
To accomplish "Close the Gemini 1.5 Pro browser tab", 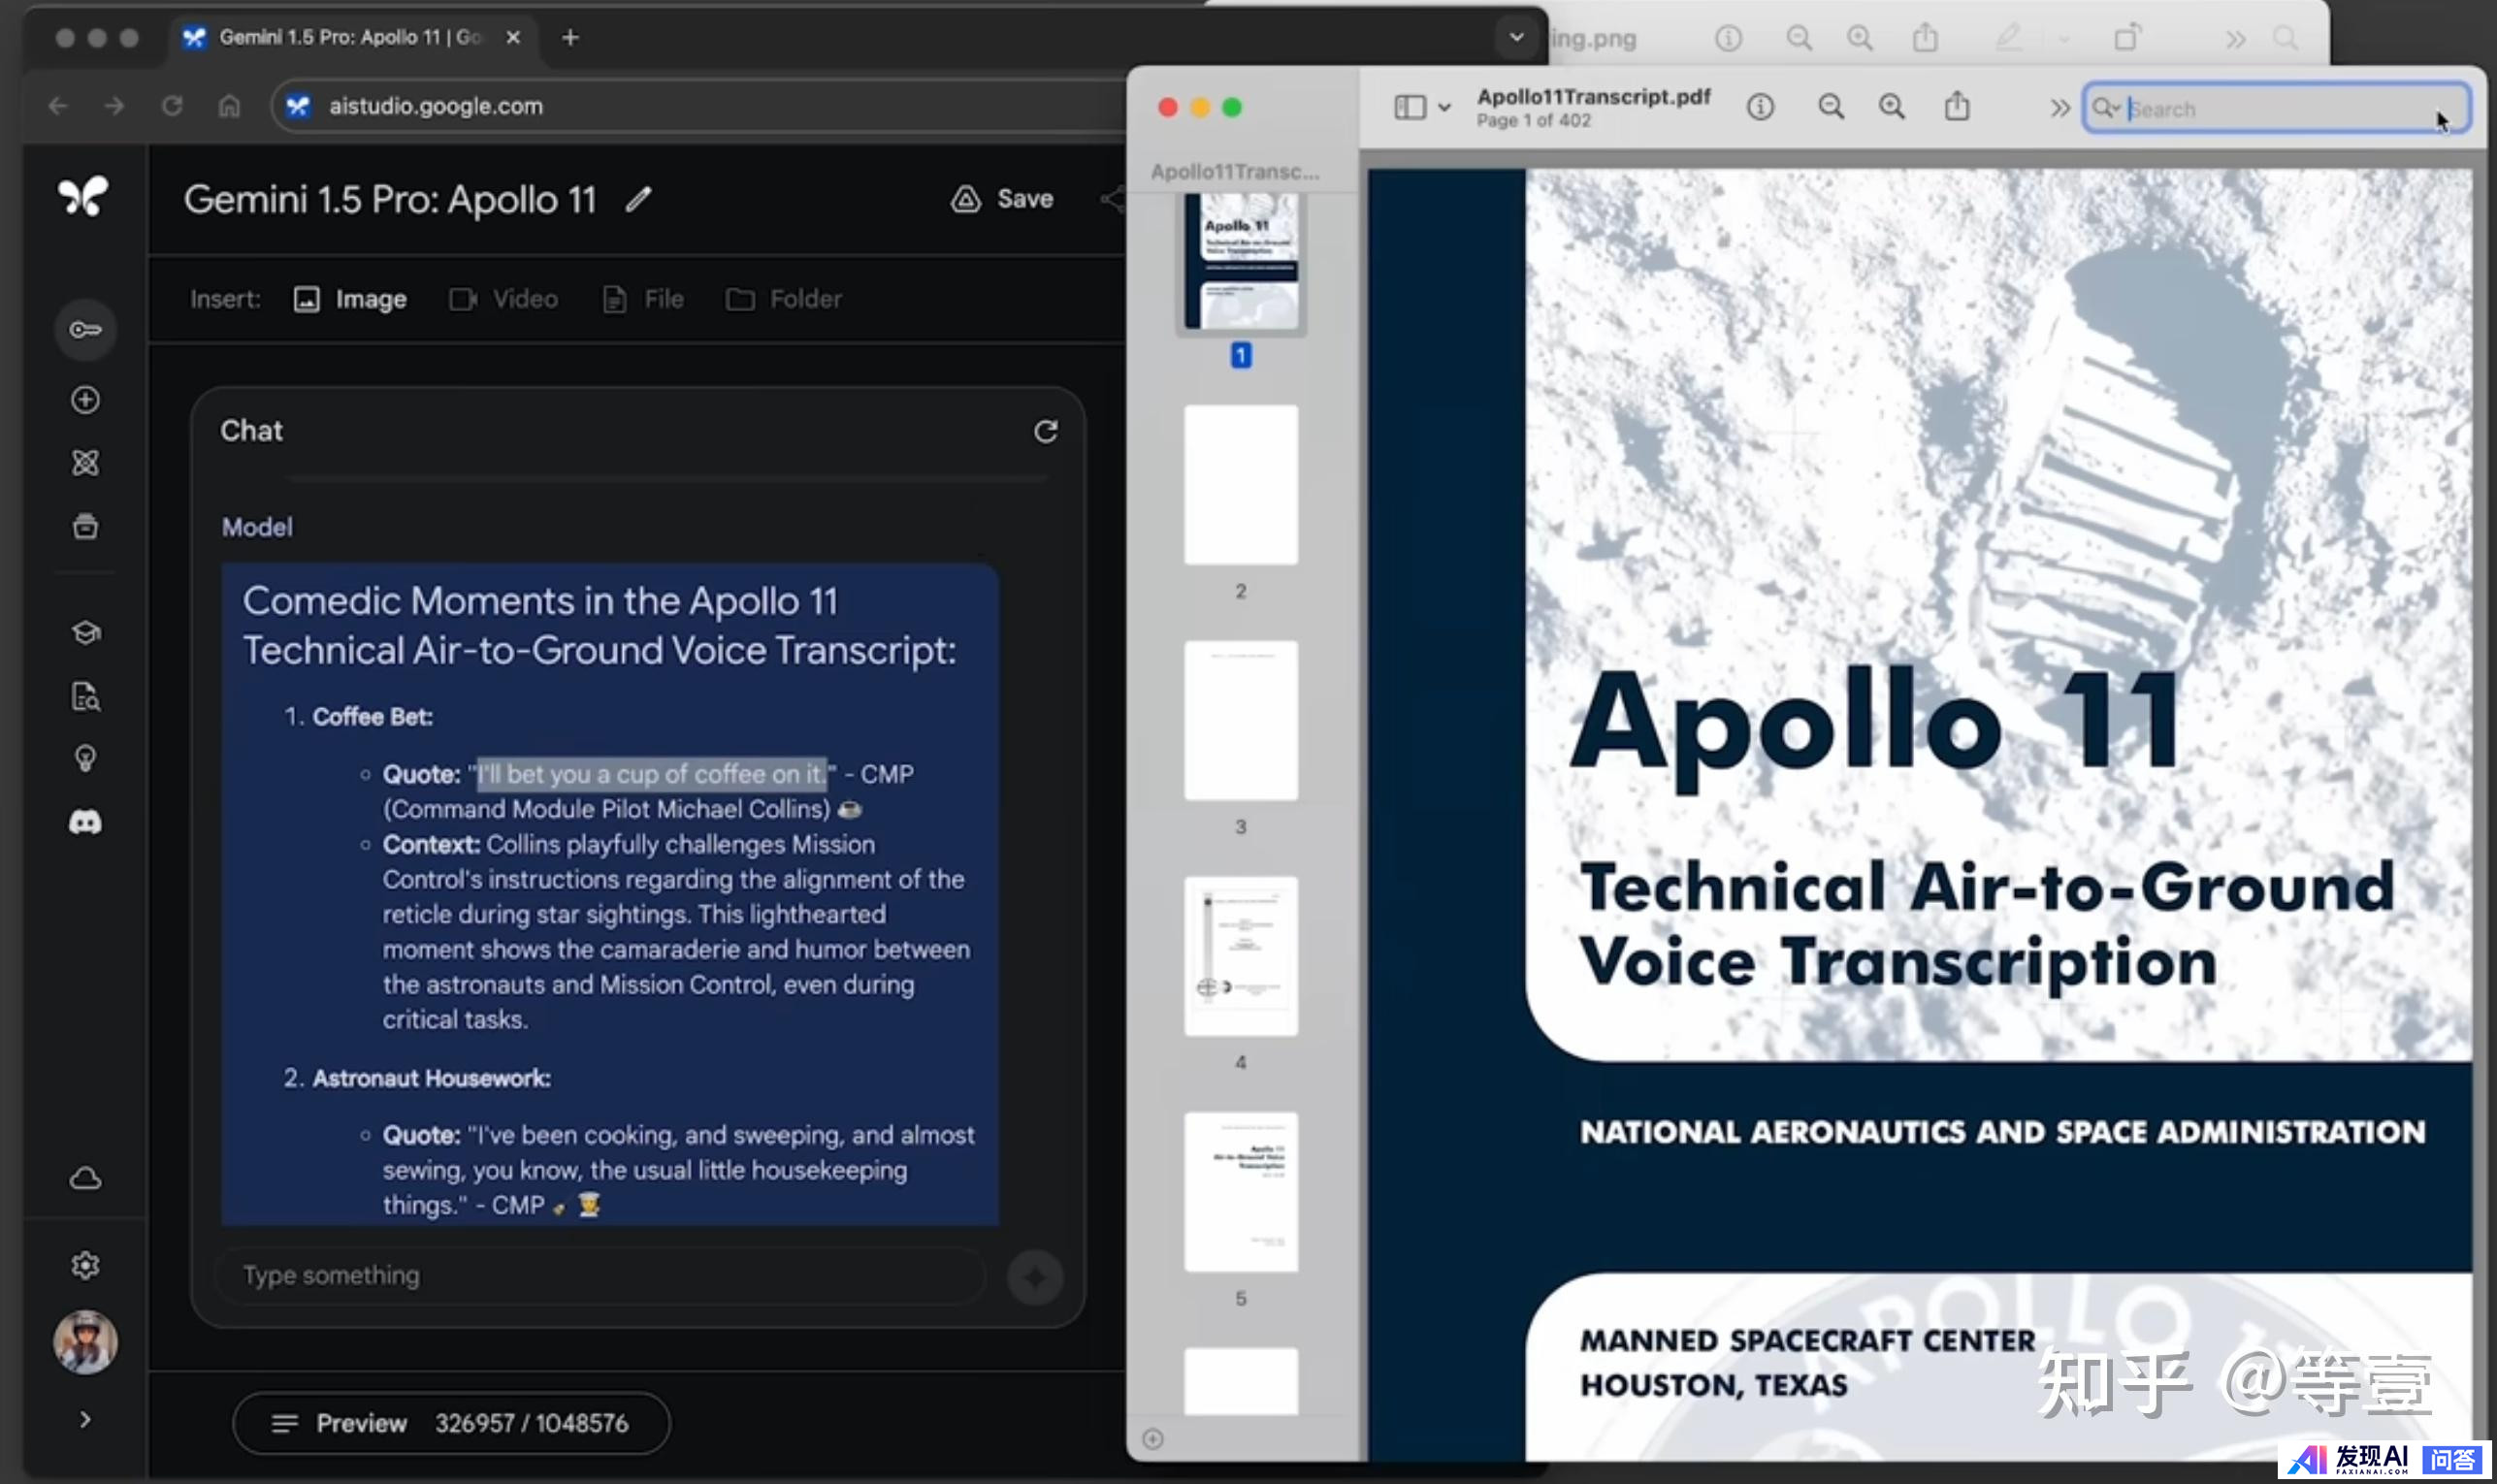I will tap(513, 37).
